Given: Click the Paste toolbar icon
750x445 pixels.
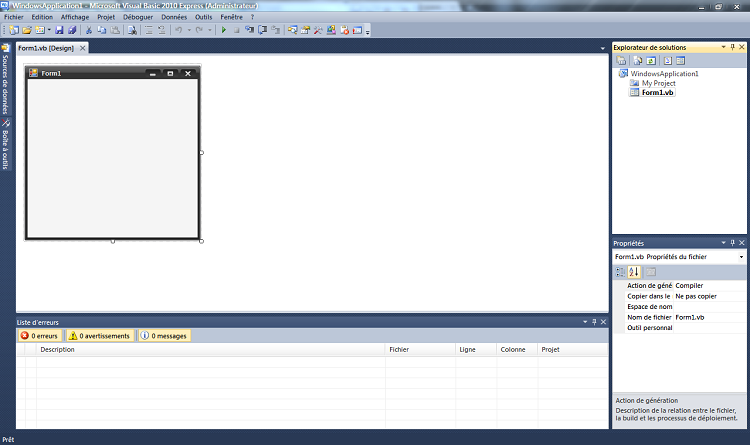Looking at the screenshot, I should [x=115, y=30].
